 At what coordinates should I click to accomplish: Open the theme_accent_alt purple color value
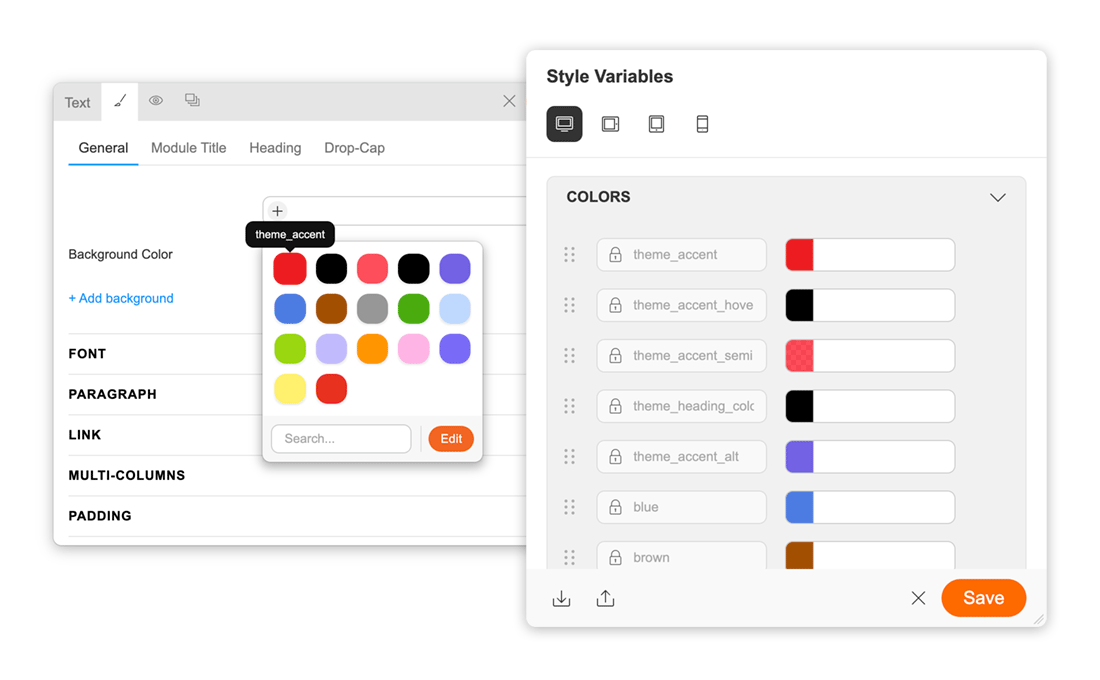coord(870,457)
